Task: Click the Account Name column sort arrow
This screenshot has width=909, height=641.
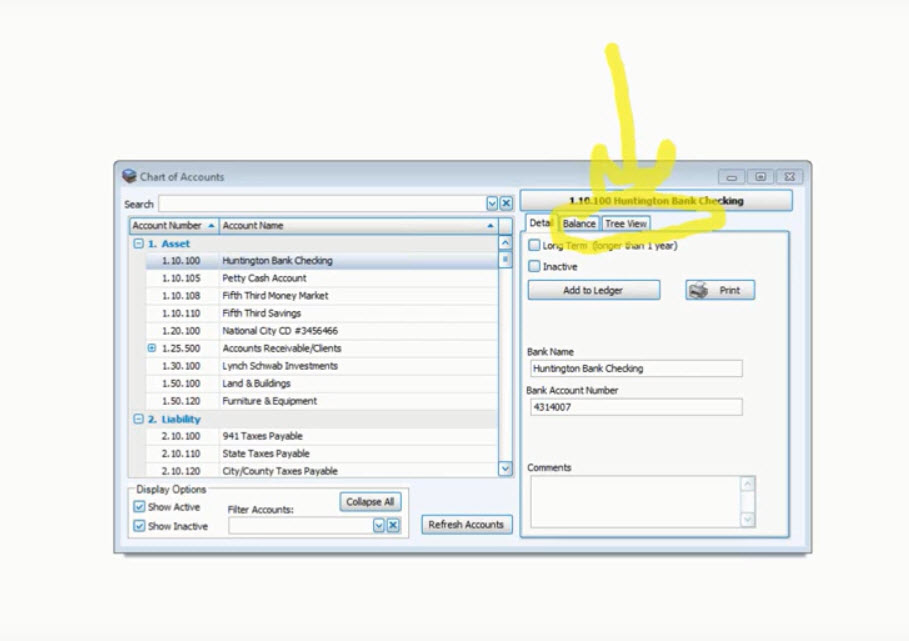Action: pyautogui.click(x=492, y=225)
